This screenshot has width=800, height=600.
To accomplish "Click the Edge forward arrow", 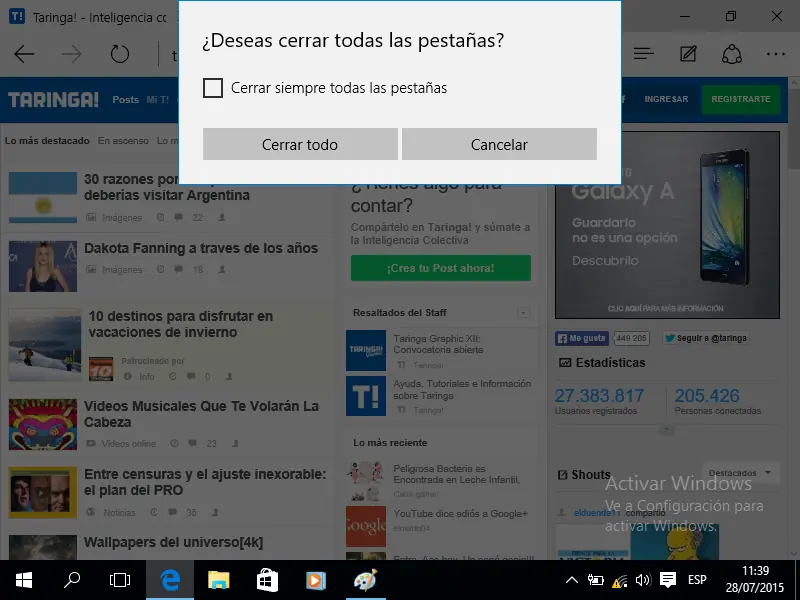I will (72, 54).
